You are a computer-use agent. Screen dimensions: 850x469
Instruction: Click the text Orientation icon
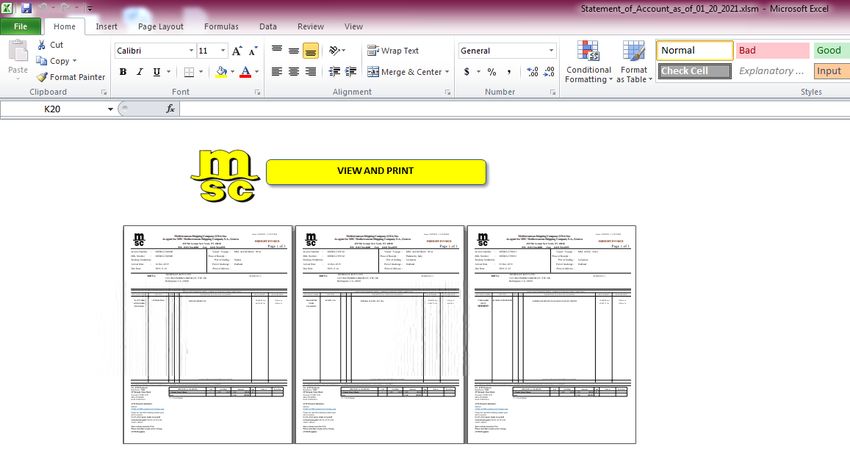[334, 50]
